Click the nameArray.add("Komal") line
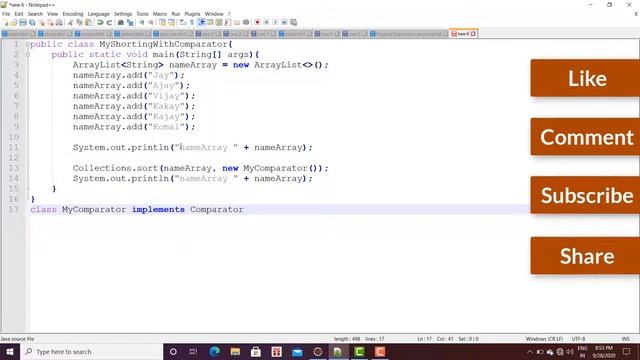The height and width of the screenshot is (360, 640). tap(134, 127)
